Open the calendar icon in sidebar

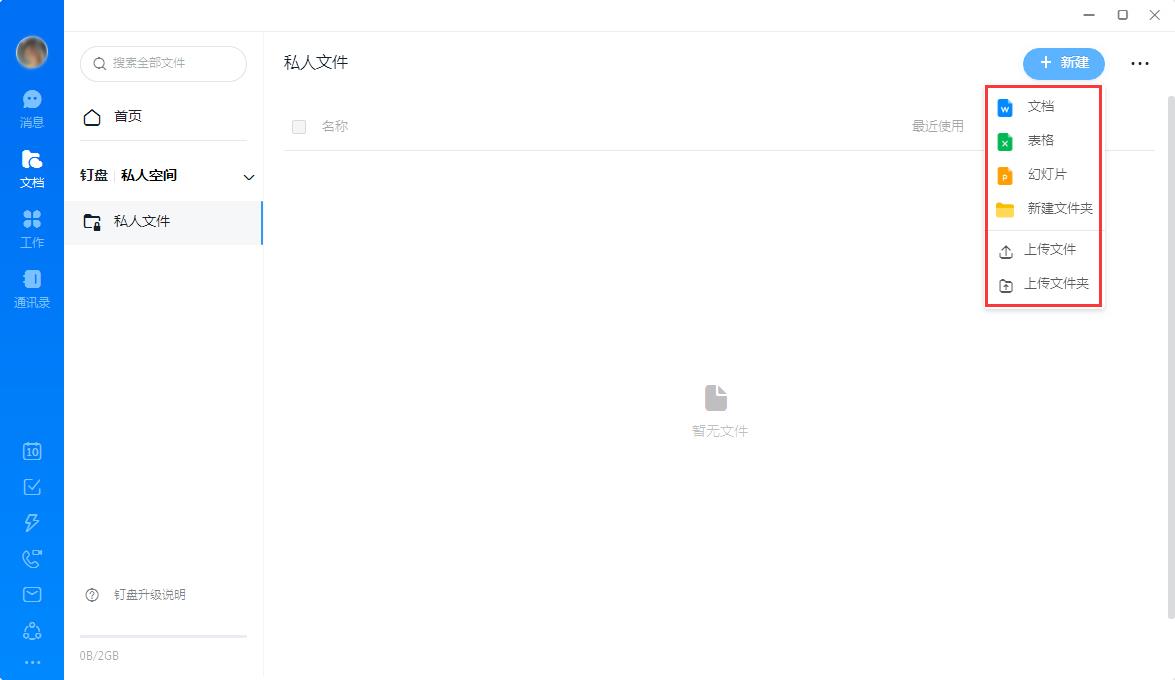point(31,451)
